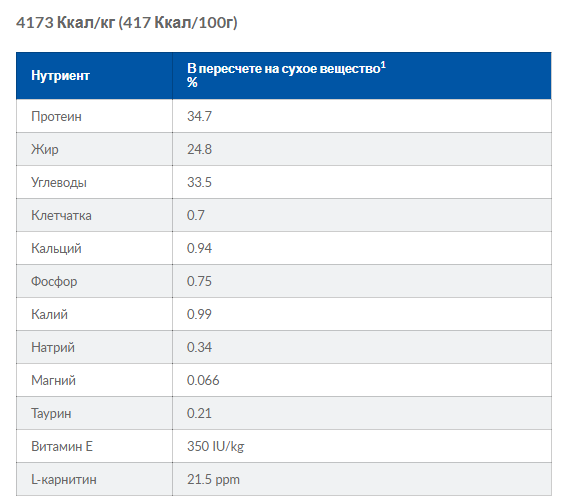This screenshot has height=504, width=561.
Task: Click the Натрий row label
Action: point(53,347)
